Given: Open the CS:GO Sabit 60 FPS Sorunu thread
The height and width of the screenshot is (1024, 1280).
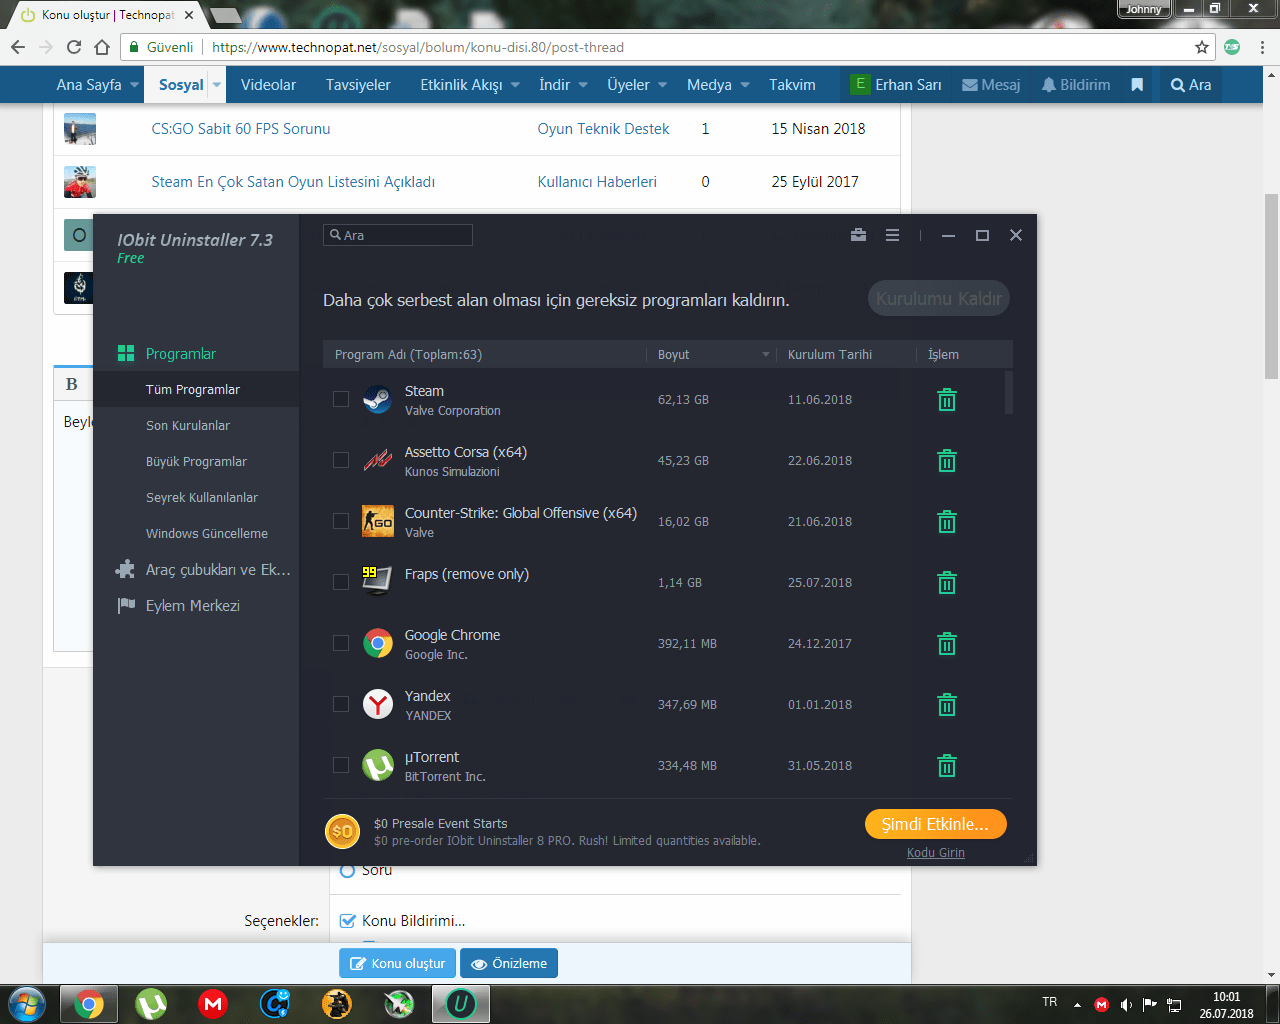Looking at the screenshot, I should [x=241, y=129].
